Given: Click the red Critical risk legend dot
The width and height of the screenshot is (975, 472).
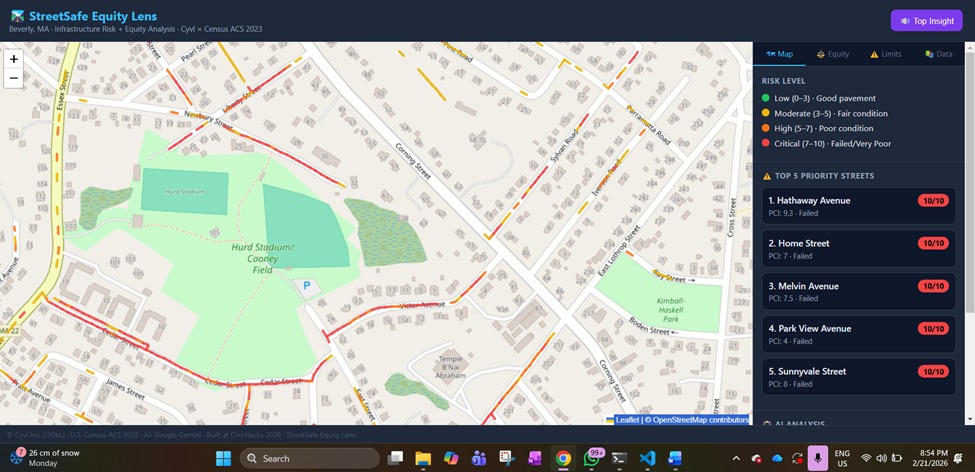Looking at the screenshot, I should (765, 144).
